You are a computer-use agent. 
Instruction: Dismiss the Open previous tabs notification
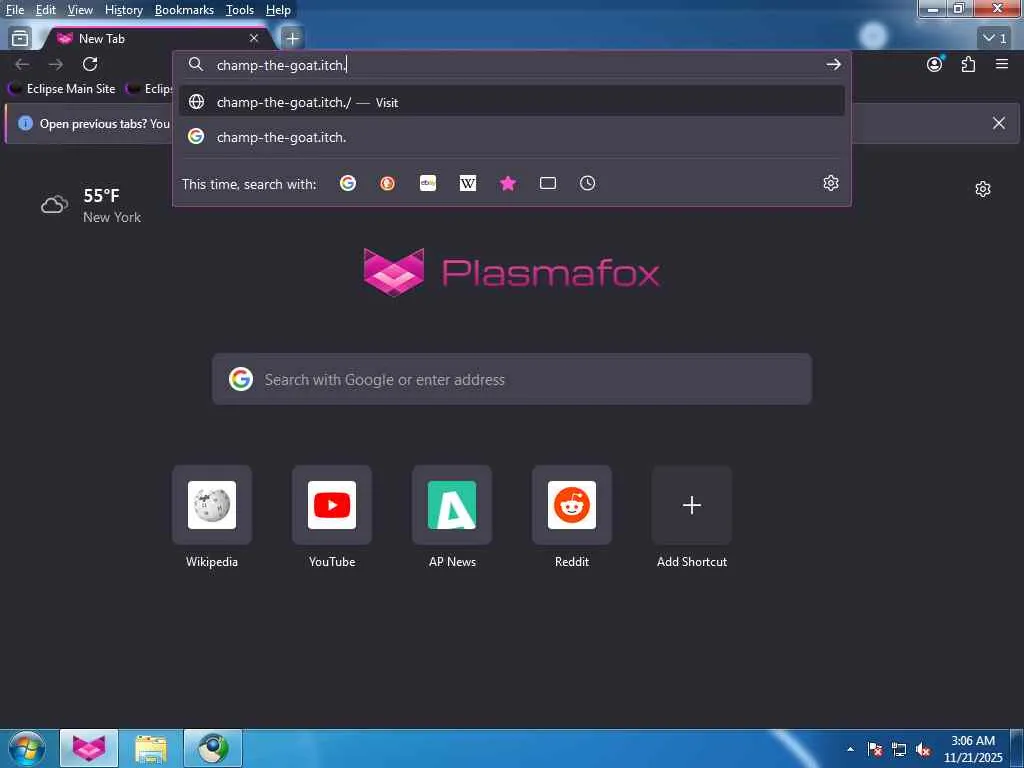pyautogui.click(x=999, y=123)
